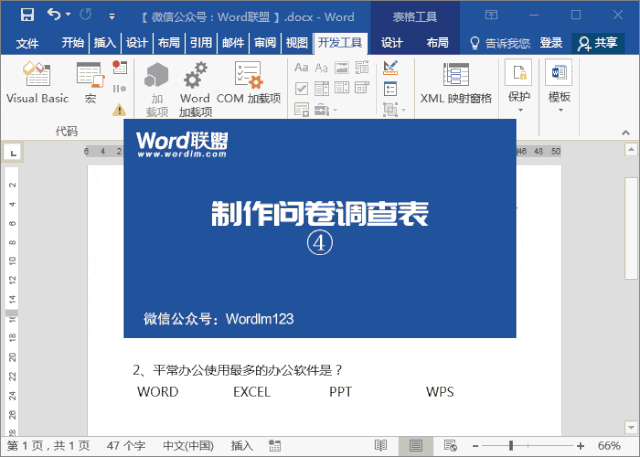Image resolution: width=640 pixels, height=457 pixels.
Task: Insert a rich text content control
Action: (x=301, y=67)
